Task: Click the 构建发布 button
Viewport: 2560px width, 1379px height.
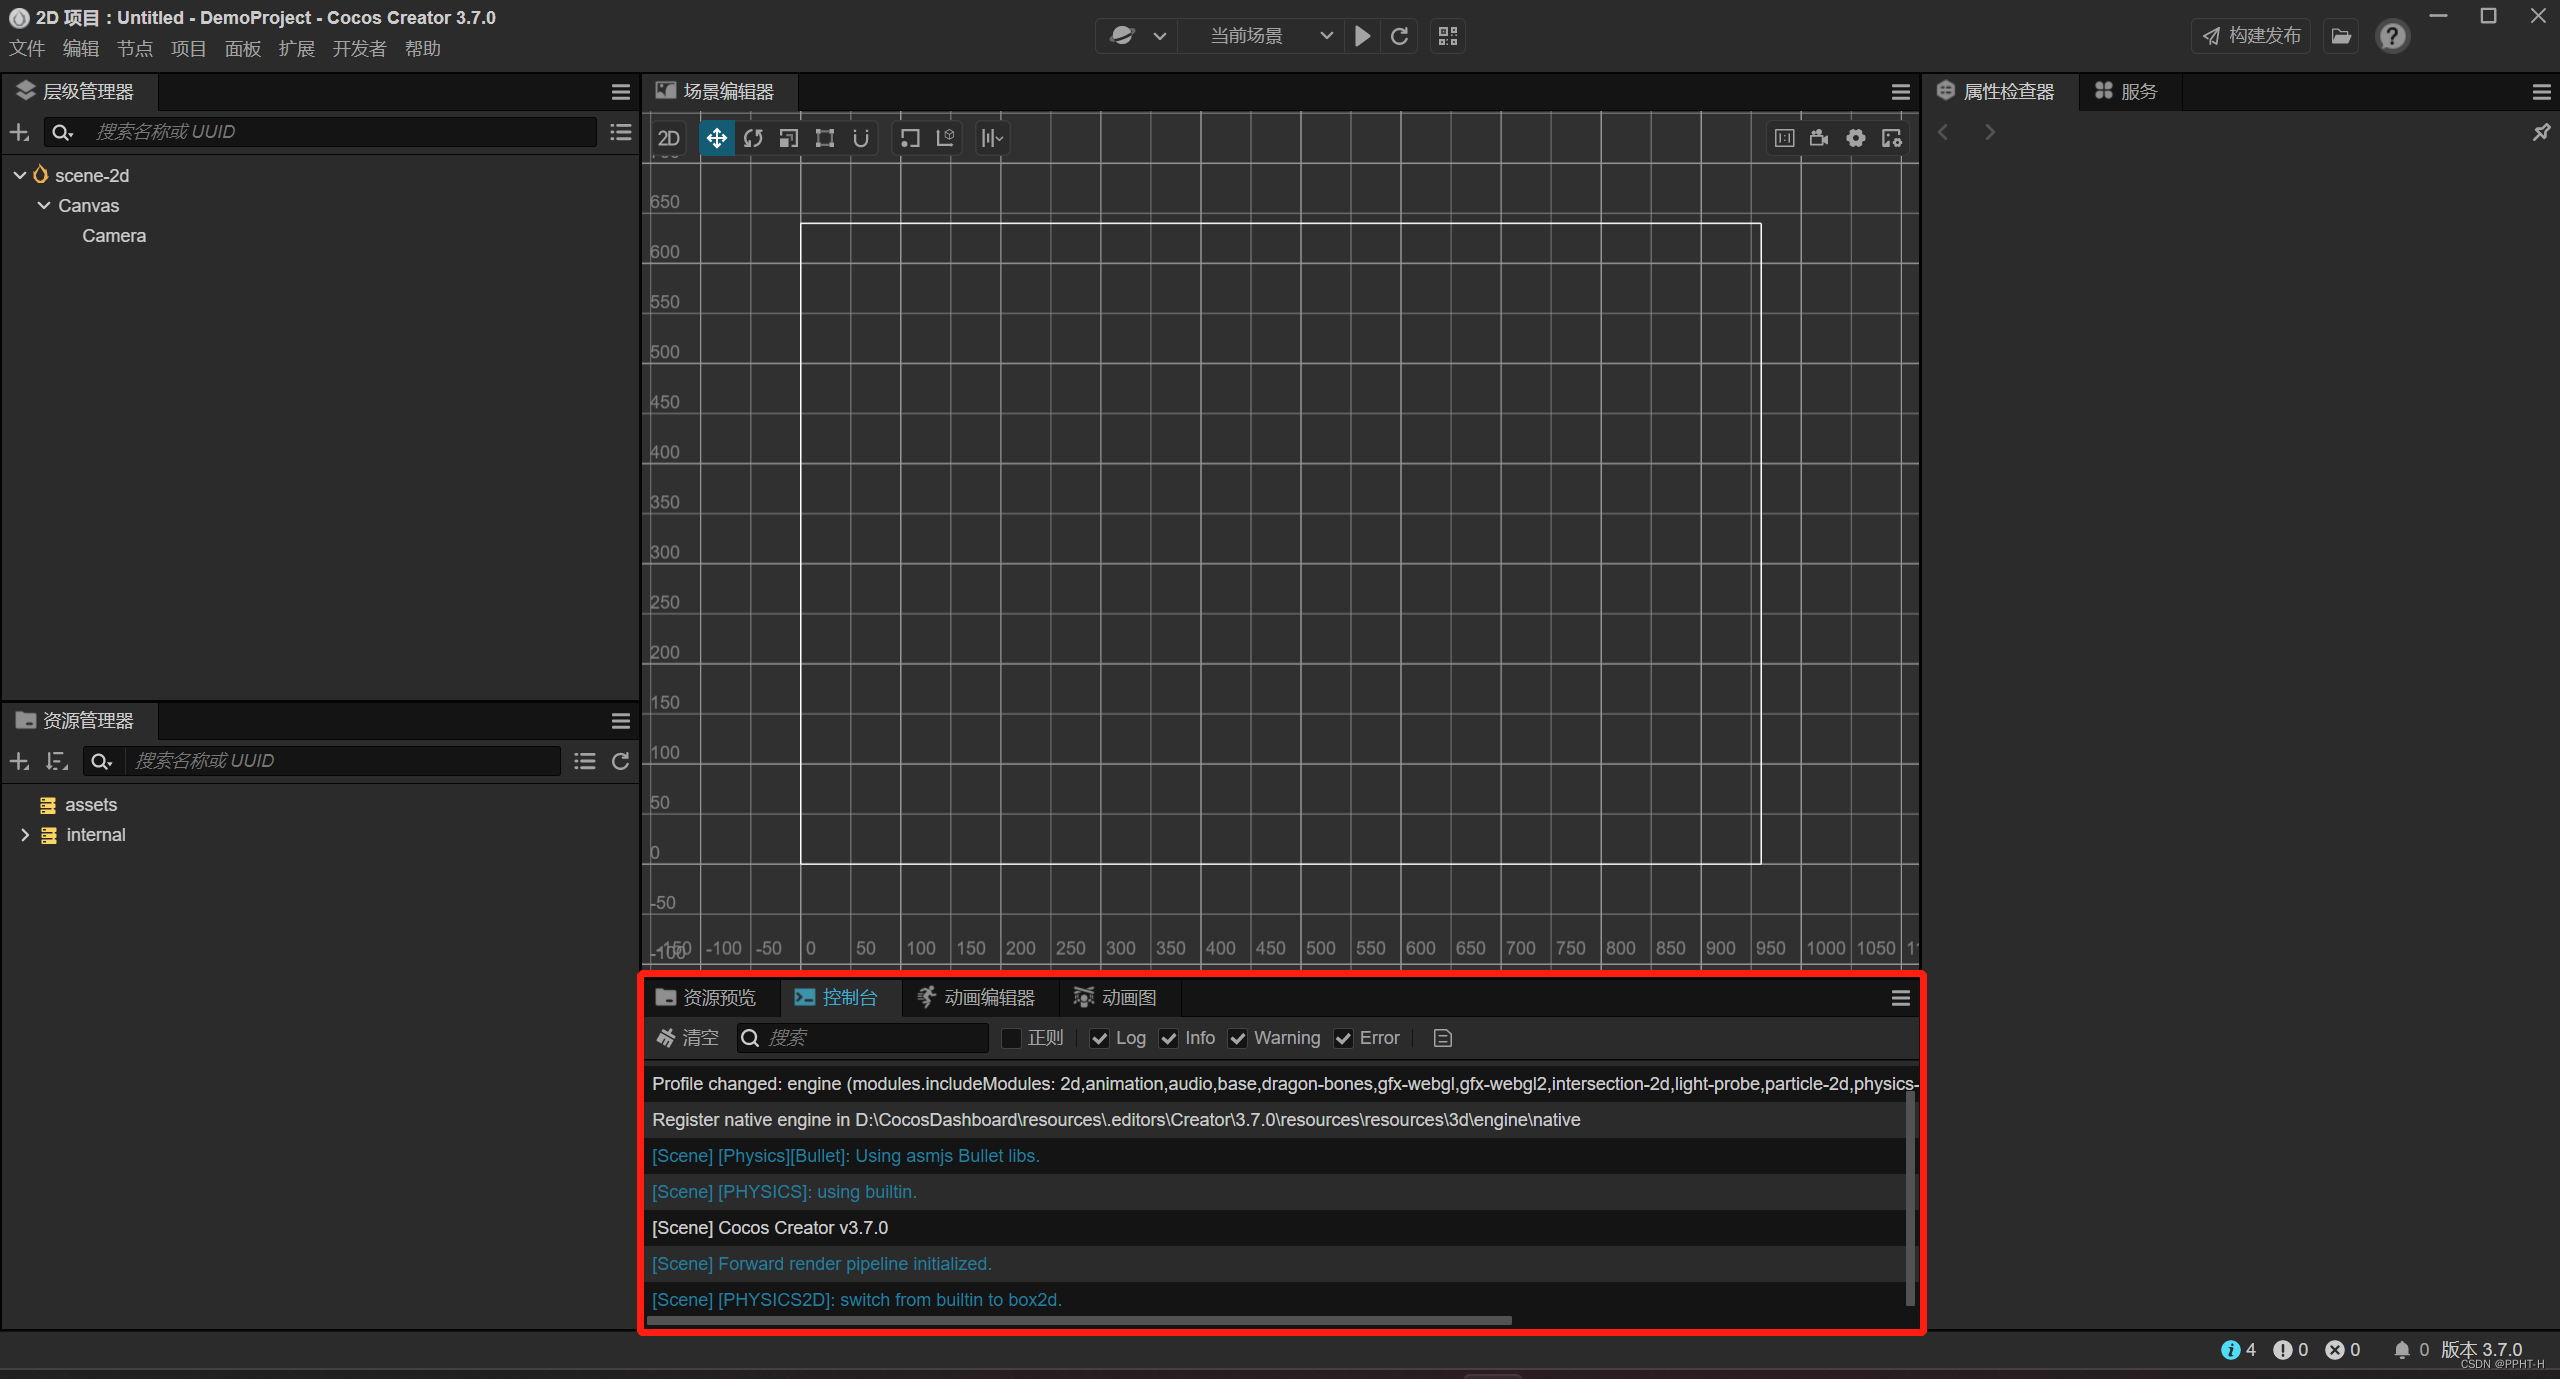Action: click(2252, 36)
